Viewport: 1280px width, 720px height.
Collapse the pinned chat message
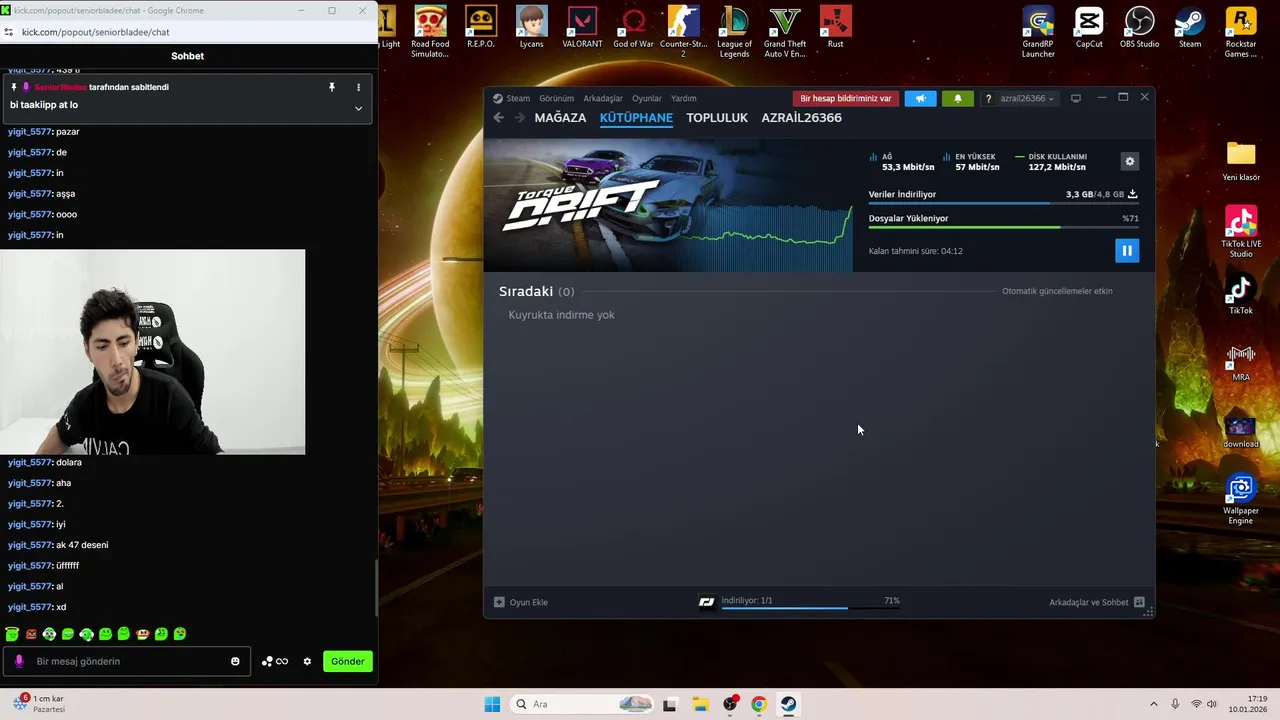click(x=358, y=108)
